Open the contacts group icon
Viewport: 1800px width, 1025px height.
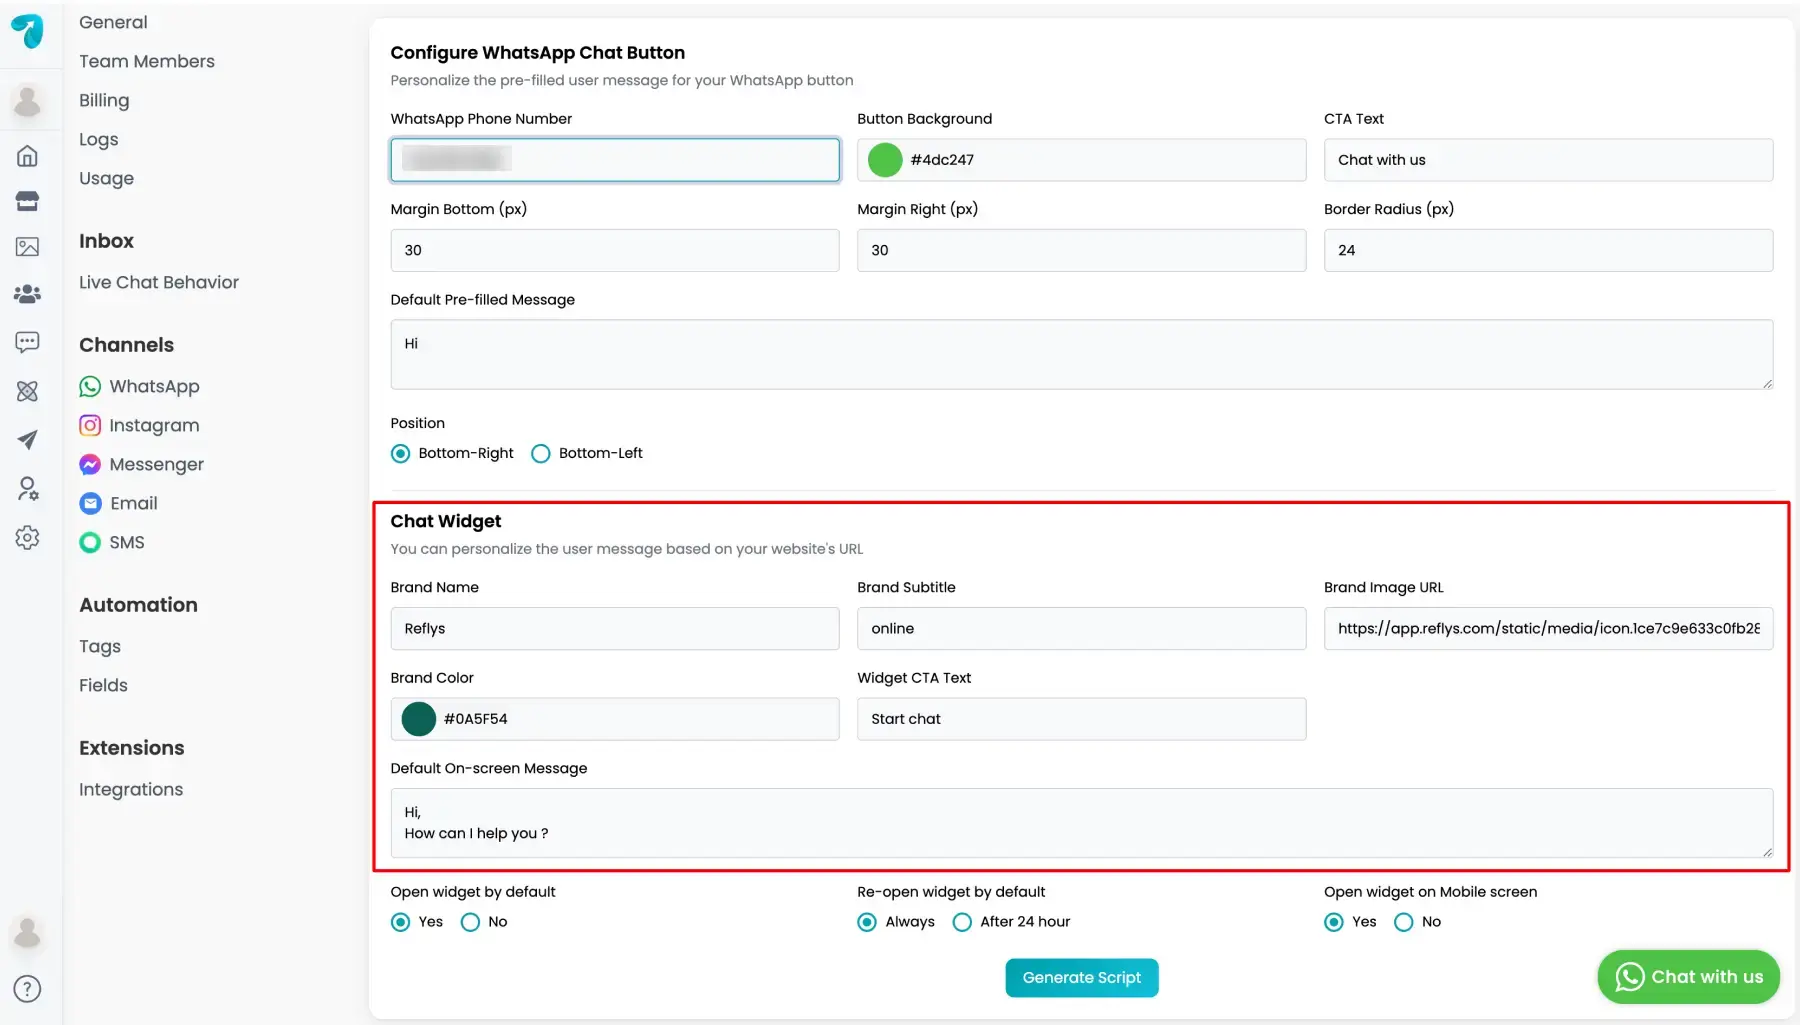pos(28,293)
